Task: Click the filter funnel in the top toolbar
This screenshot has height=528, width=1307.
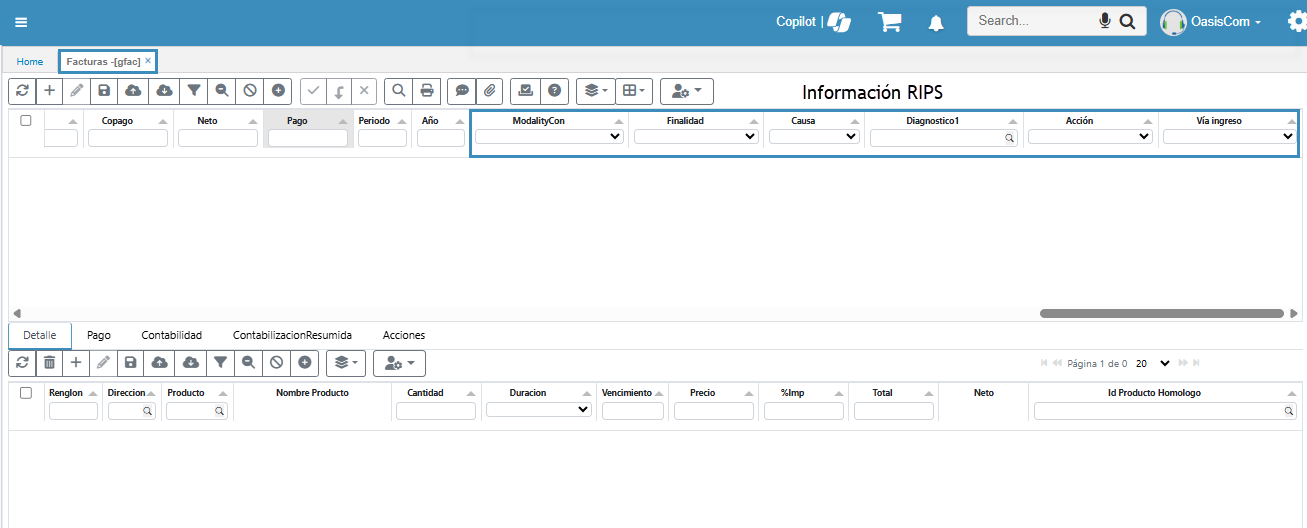Action: tap(194, 91)
